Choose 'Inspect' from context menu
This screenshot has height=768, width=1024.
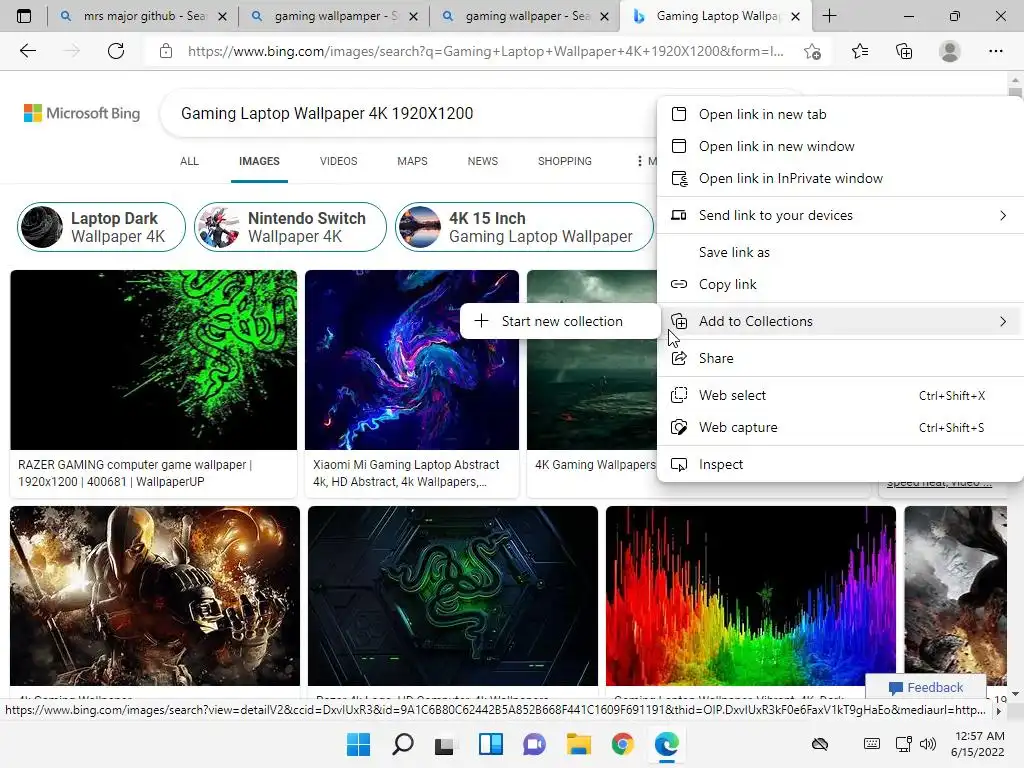[x=840, y=464]
